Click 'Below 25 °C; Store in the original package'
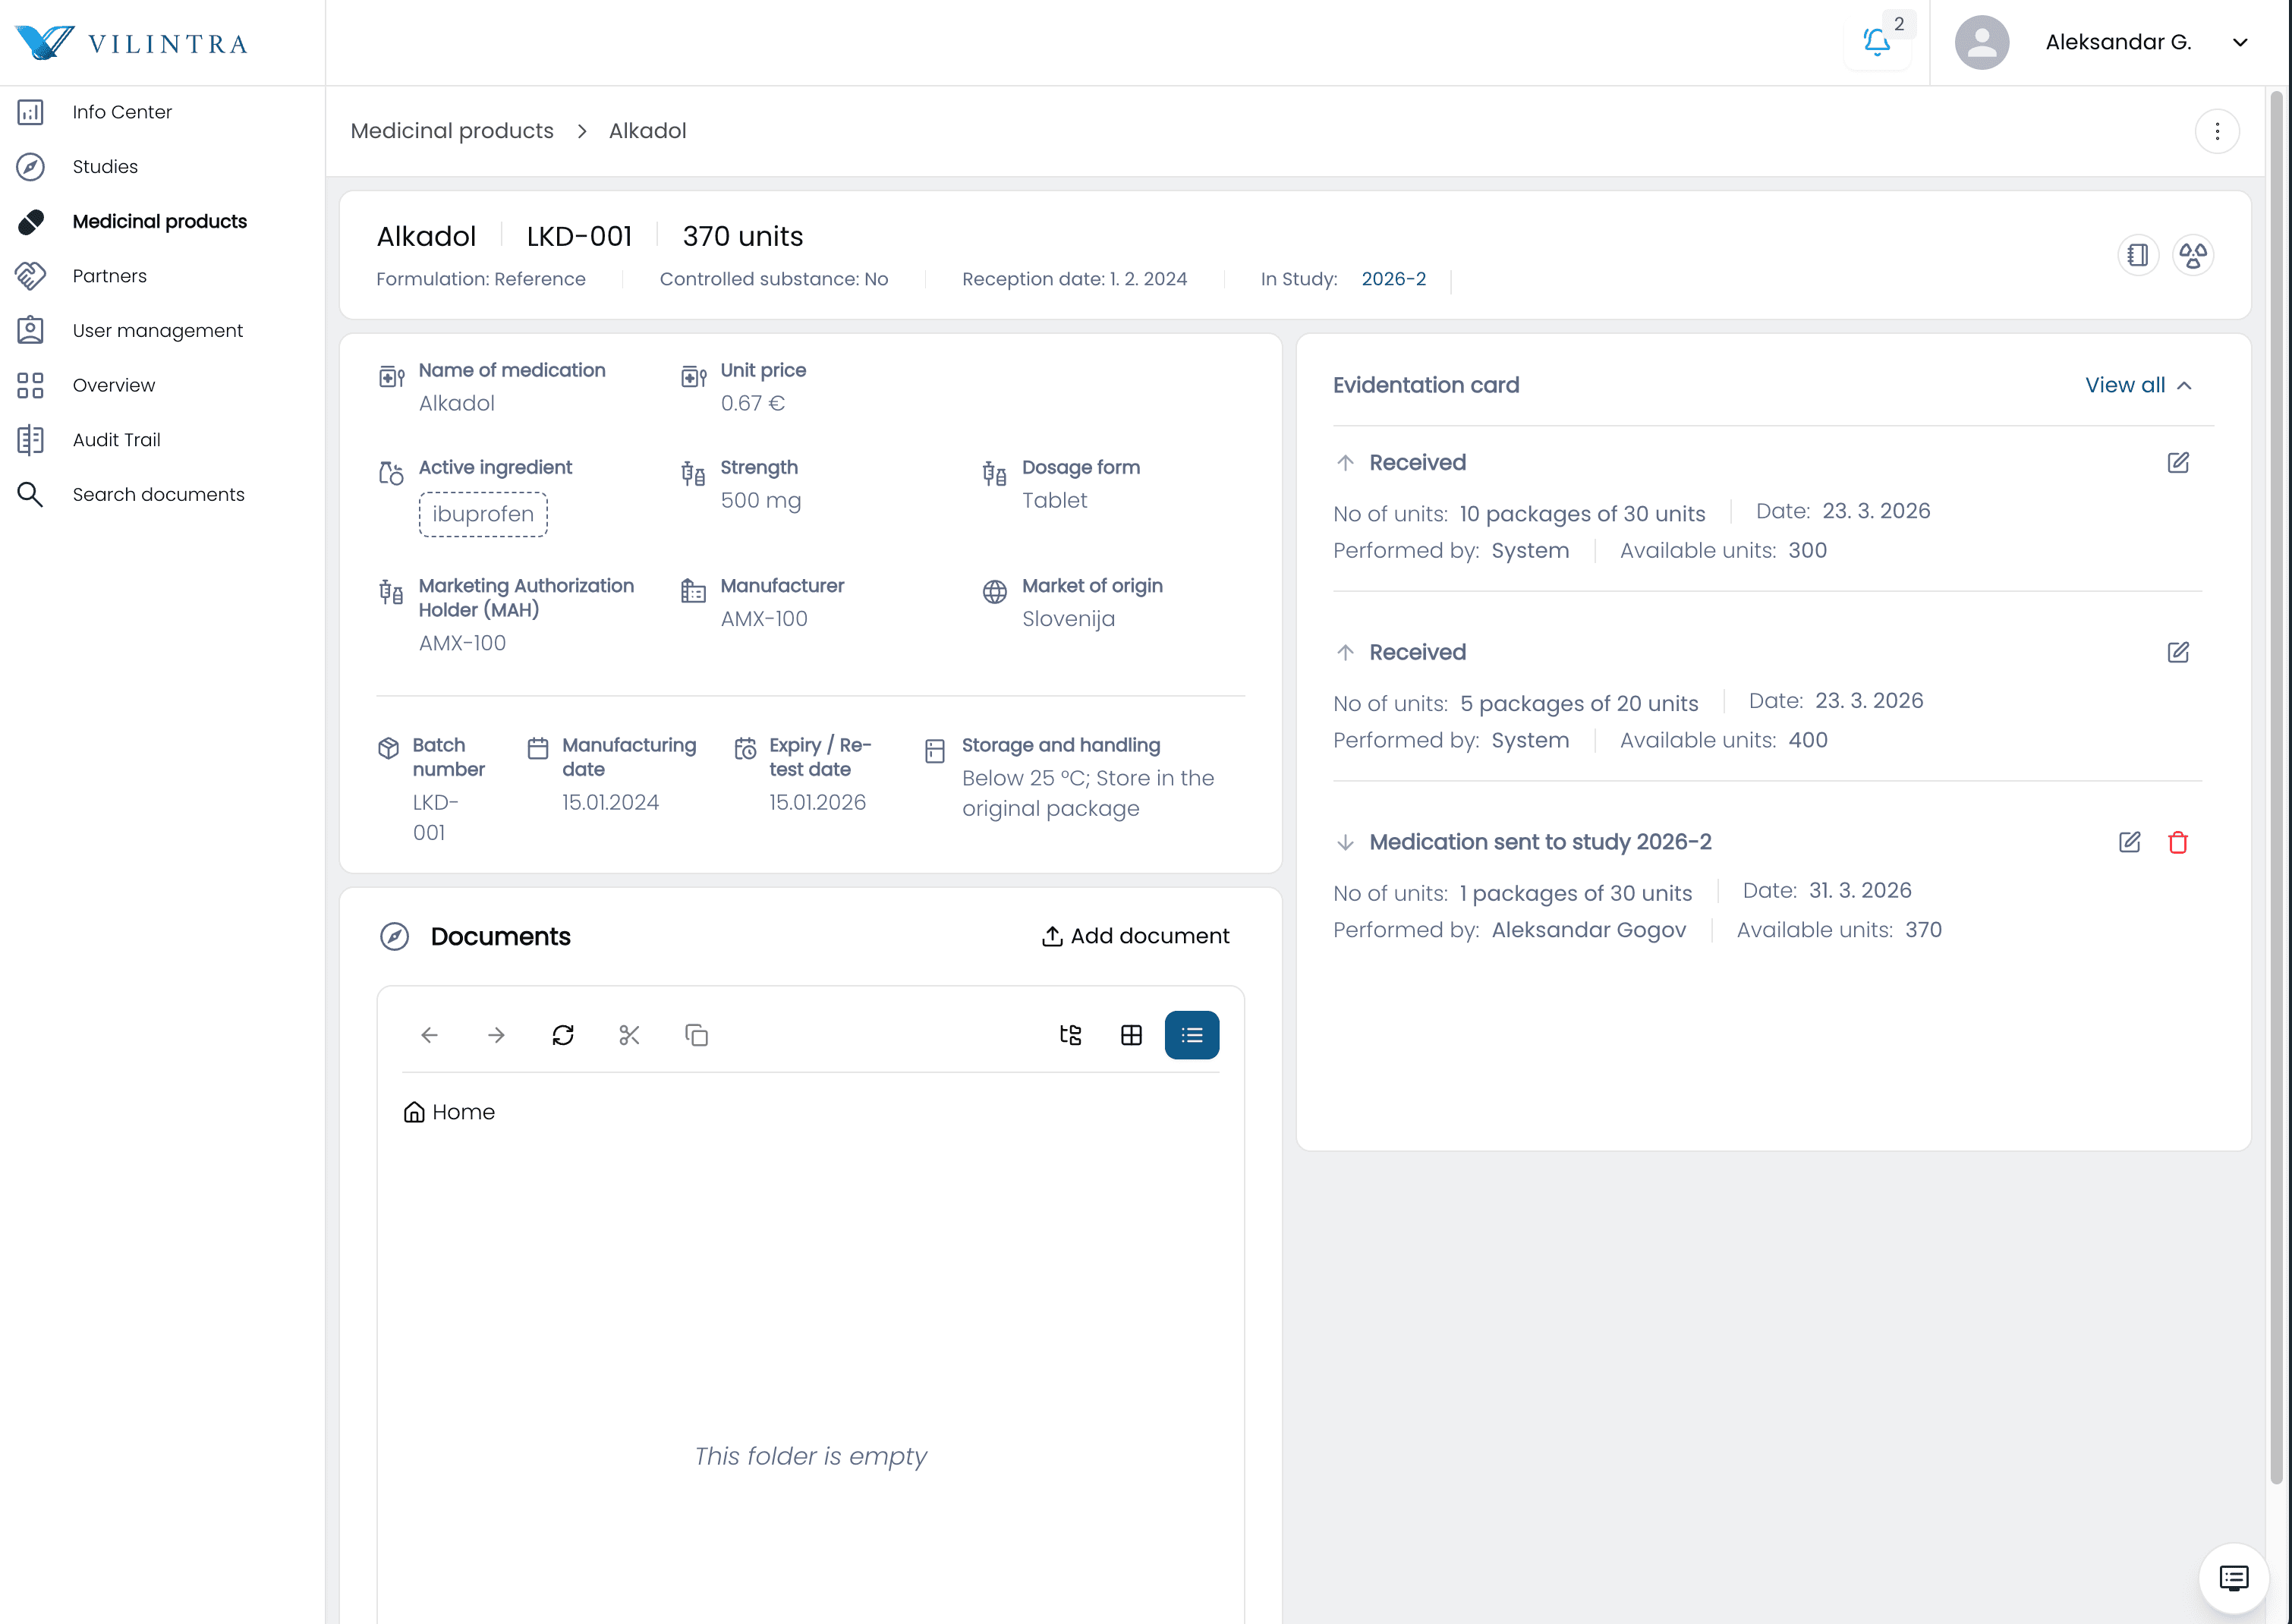2292x1624 pixels. point(1088,793)
